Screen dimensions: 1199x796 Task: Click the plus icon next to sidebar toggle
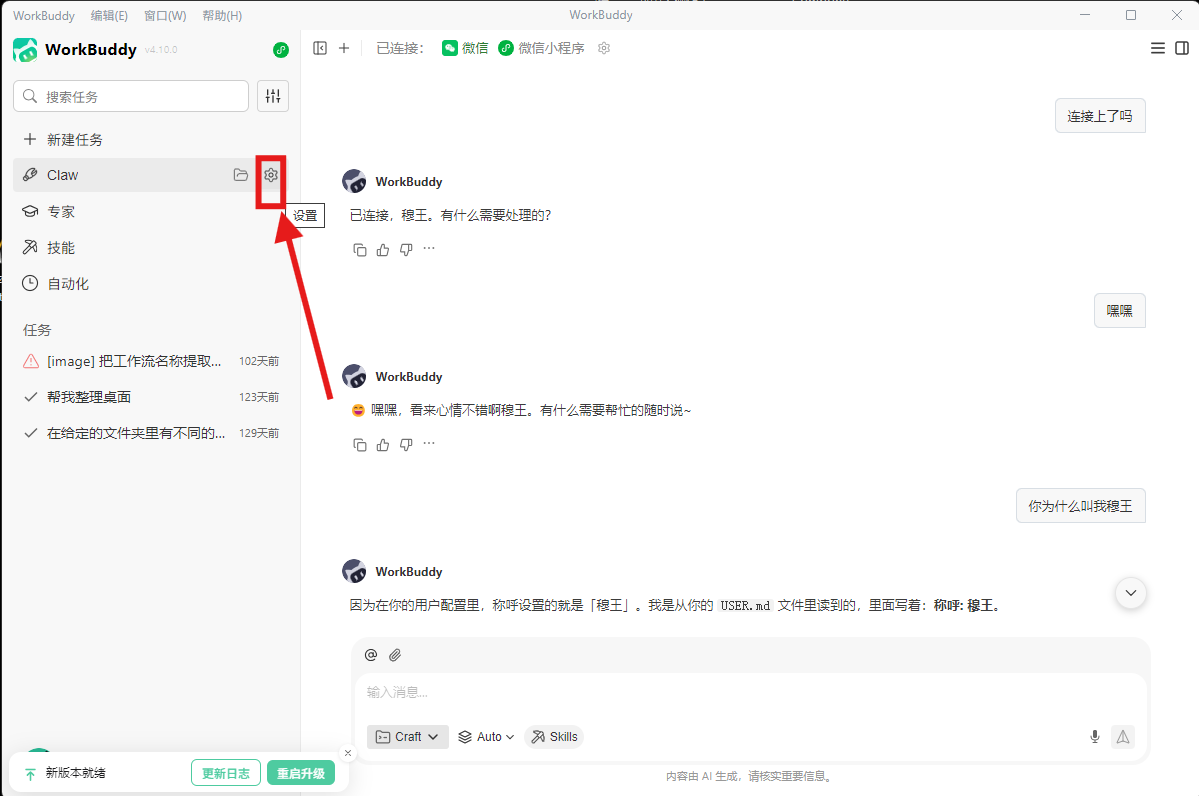344,48
